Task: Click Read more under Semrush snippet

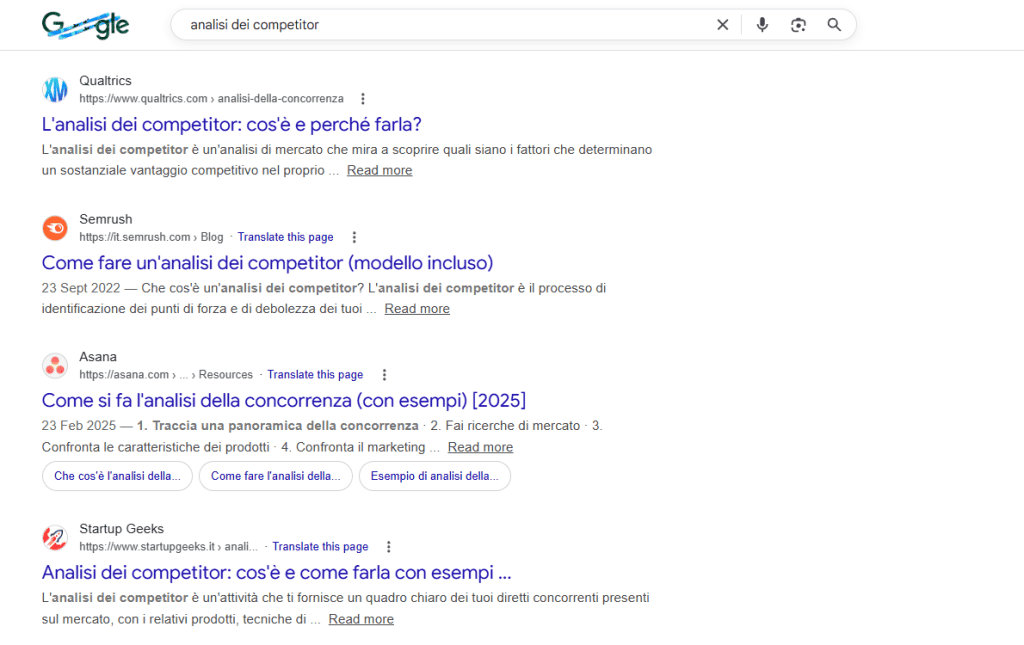Action: [417, 309]
